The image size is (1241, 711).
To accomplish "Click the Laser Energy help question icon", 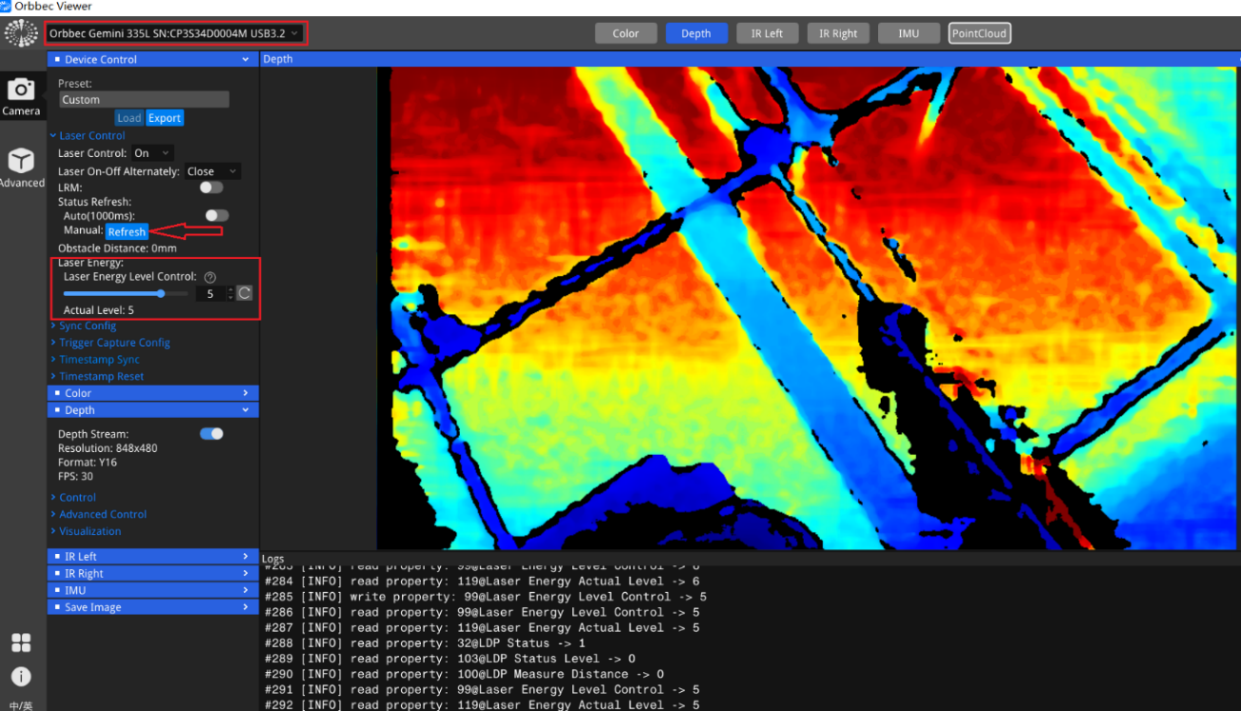I will pyautogui.click(x=209, y=277).
